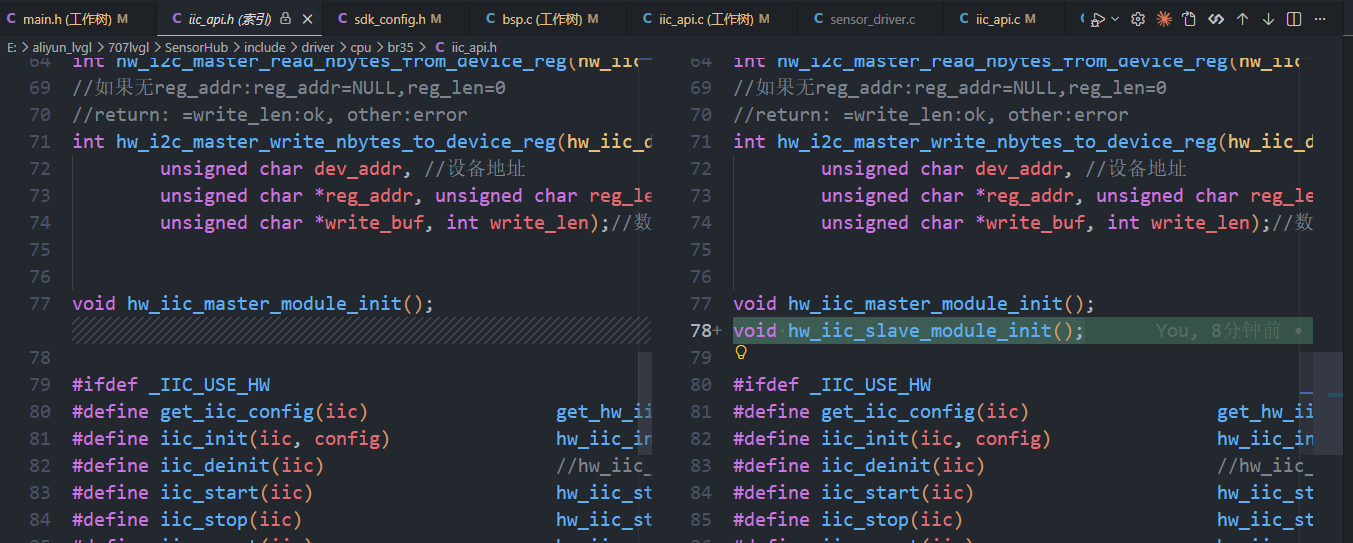The image size is (1353, 543).
Task: Click the lock icon on iic_api.h tab
Action: coord(286,19)
